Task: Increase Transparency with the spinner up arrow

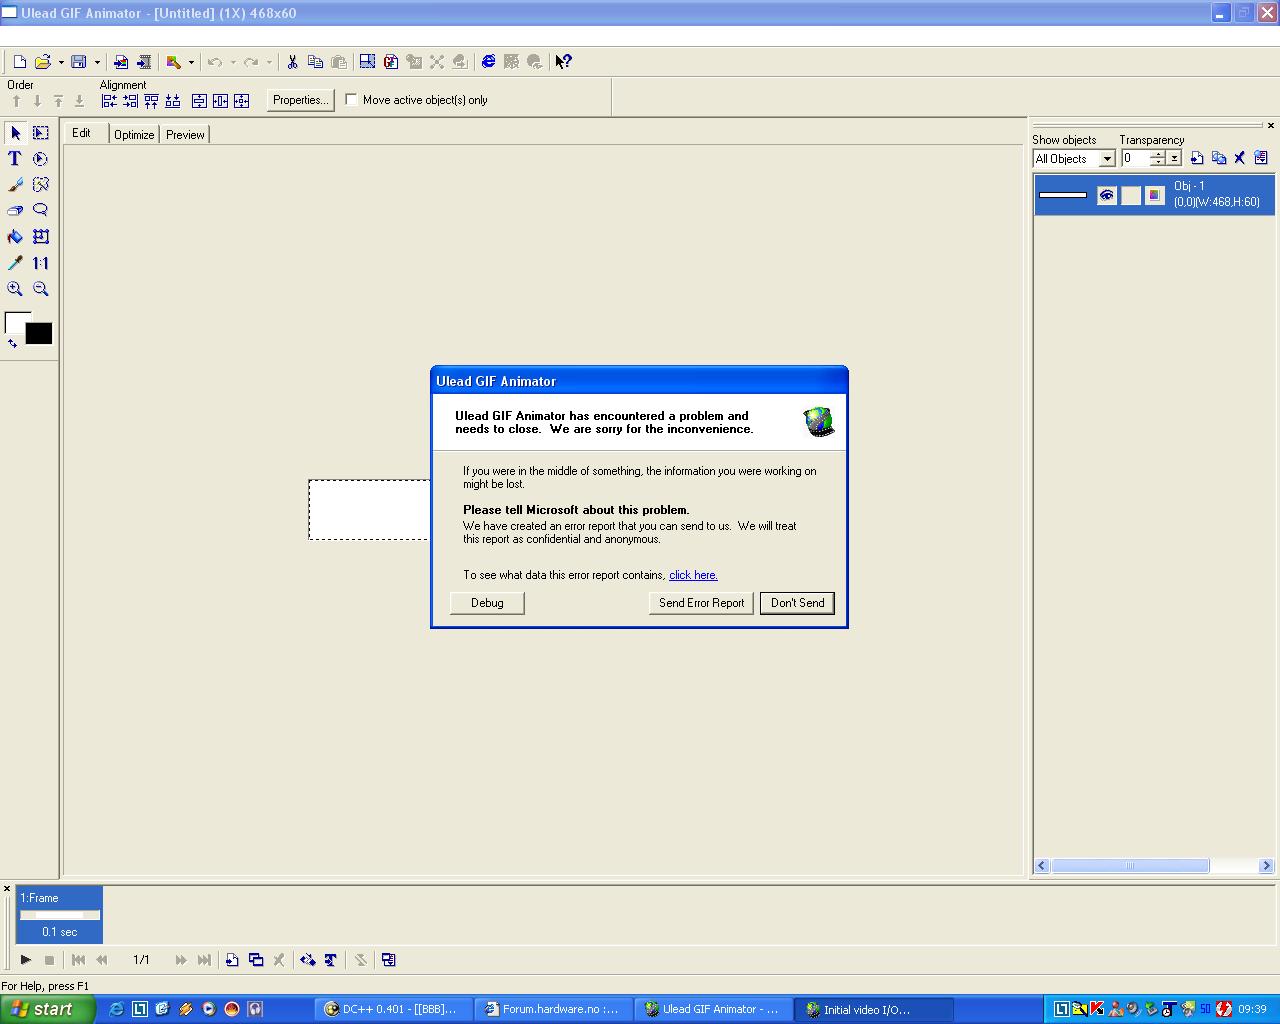Action: point(1158,155)
